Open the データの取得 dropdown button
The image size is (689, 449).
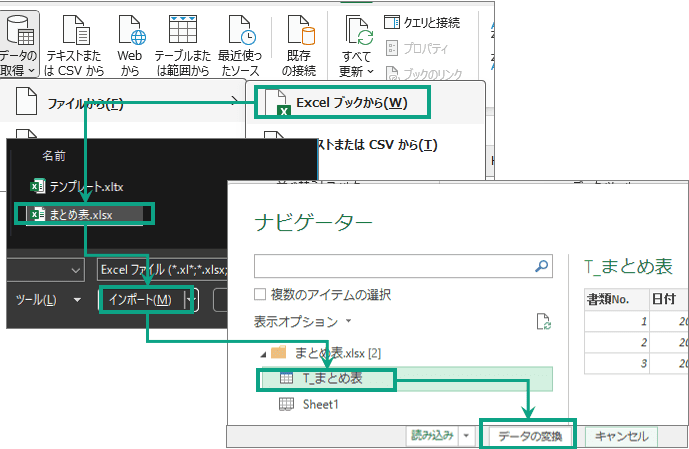19,44
